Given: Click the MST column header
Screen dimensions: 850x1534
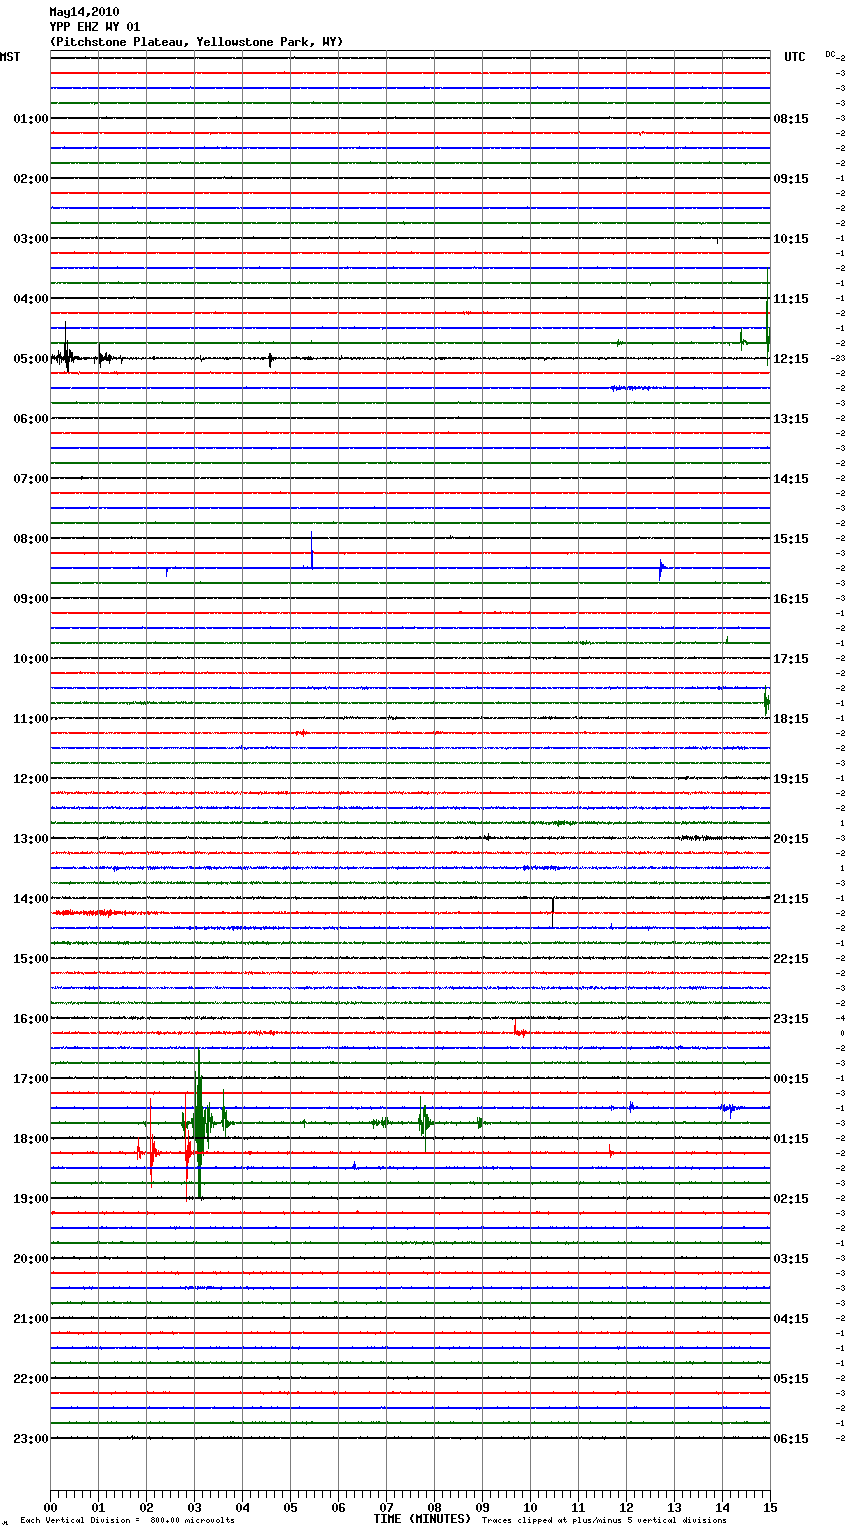Looking at the screenshot, I should (x=10, y=57).
